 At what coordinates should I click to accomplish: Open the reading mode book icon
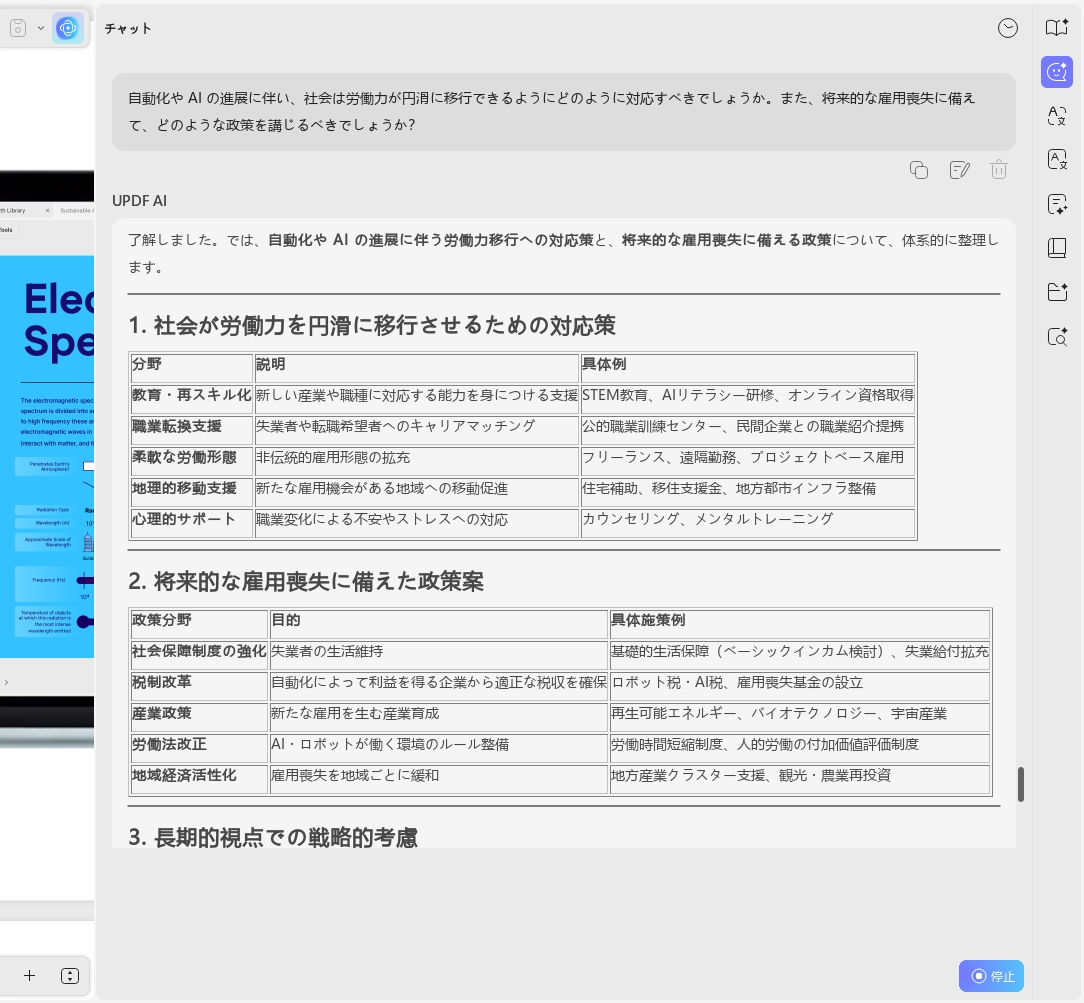point(1056,28)
